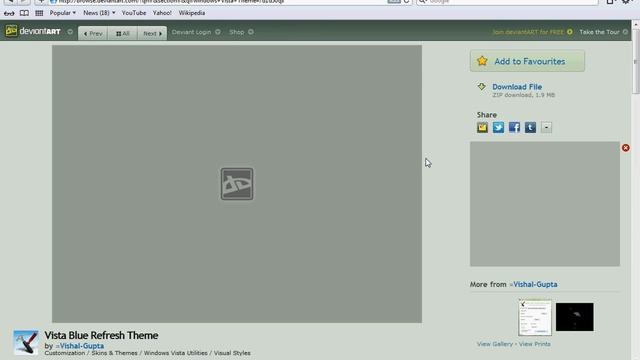Image resolution: width=640 pixels, height=360 pixels.
Task: Open Deviant Login dropdown arrow icon
Action: coord(218,32)
